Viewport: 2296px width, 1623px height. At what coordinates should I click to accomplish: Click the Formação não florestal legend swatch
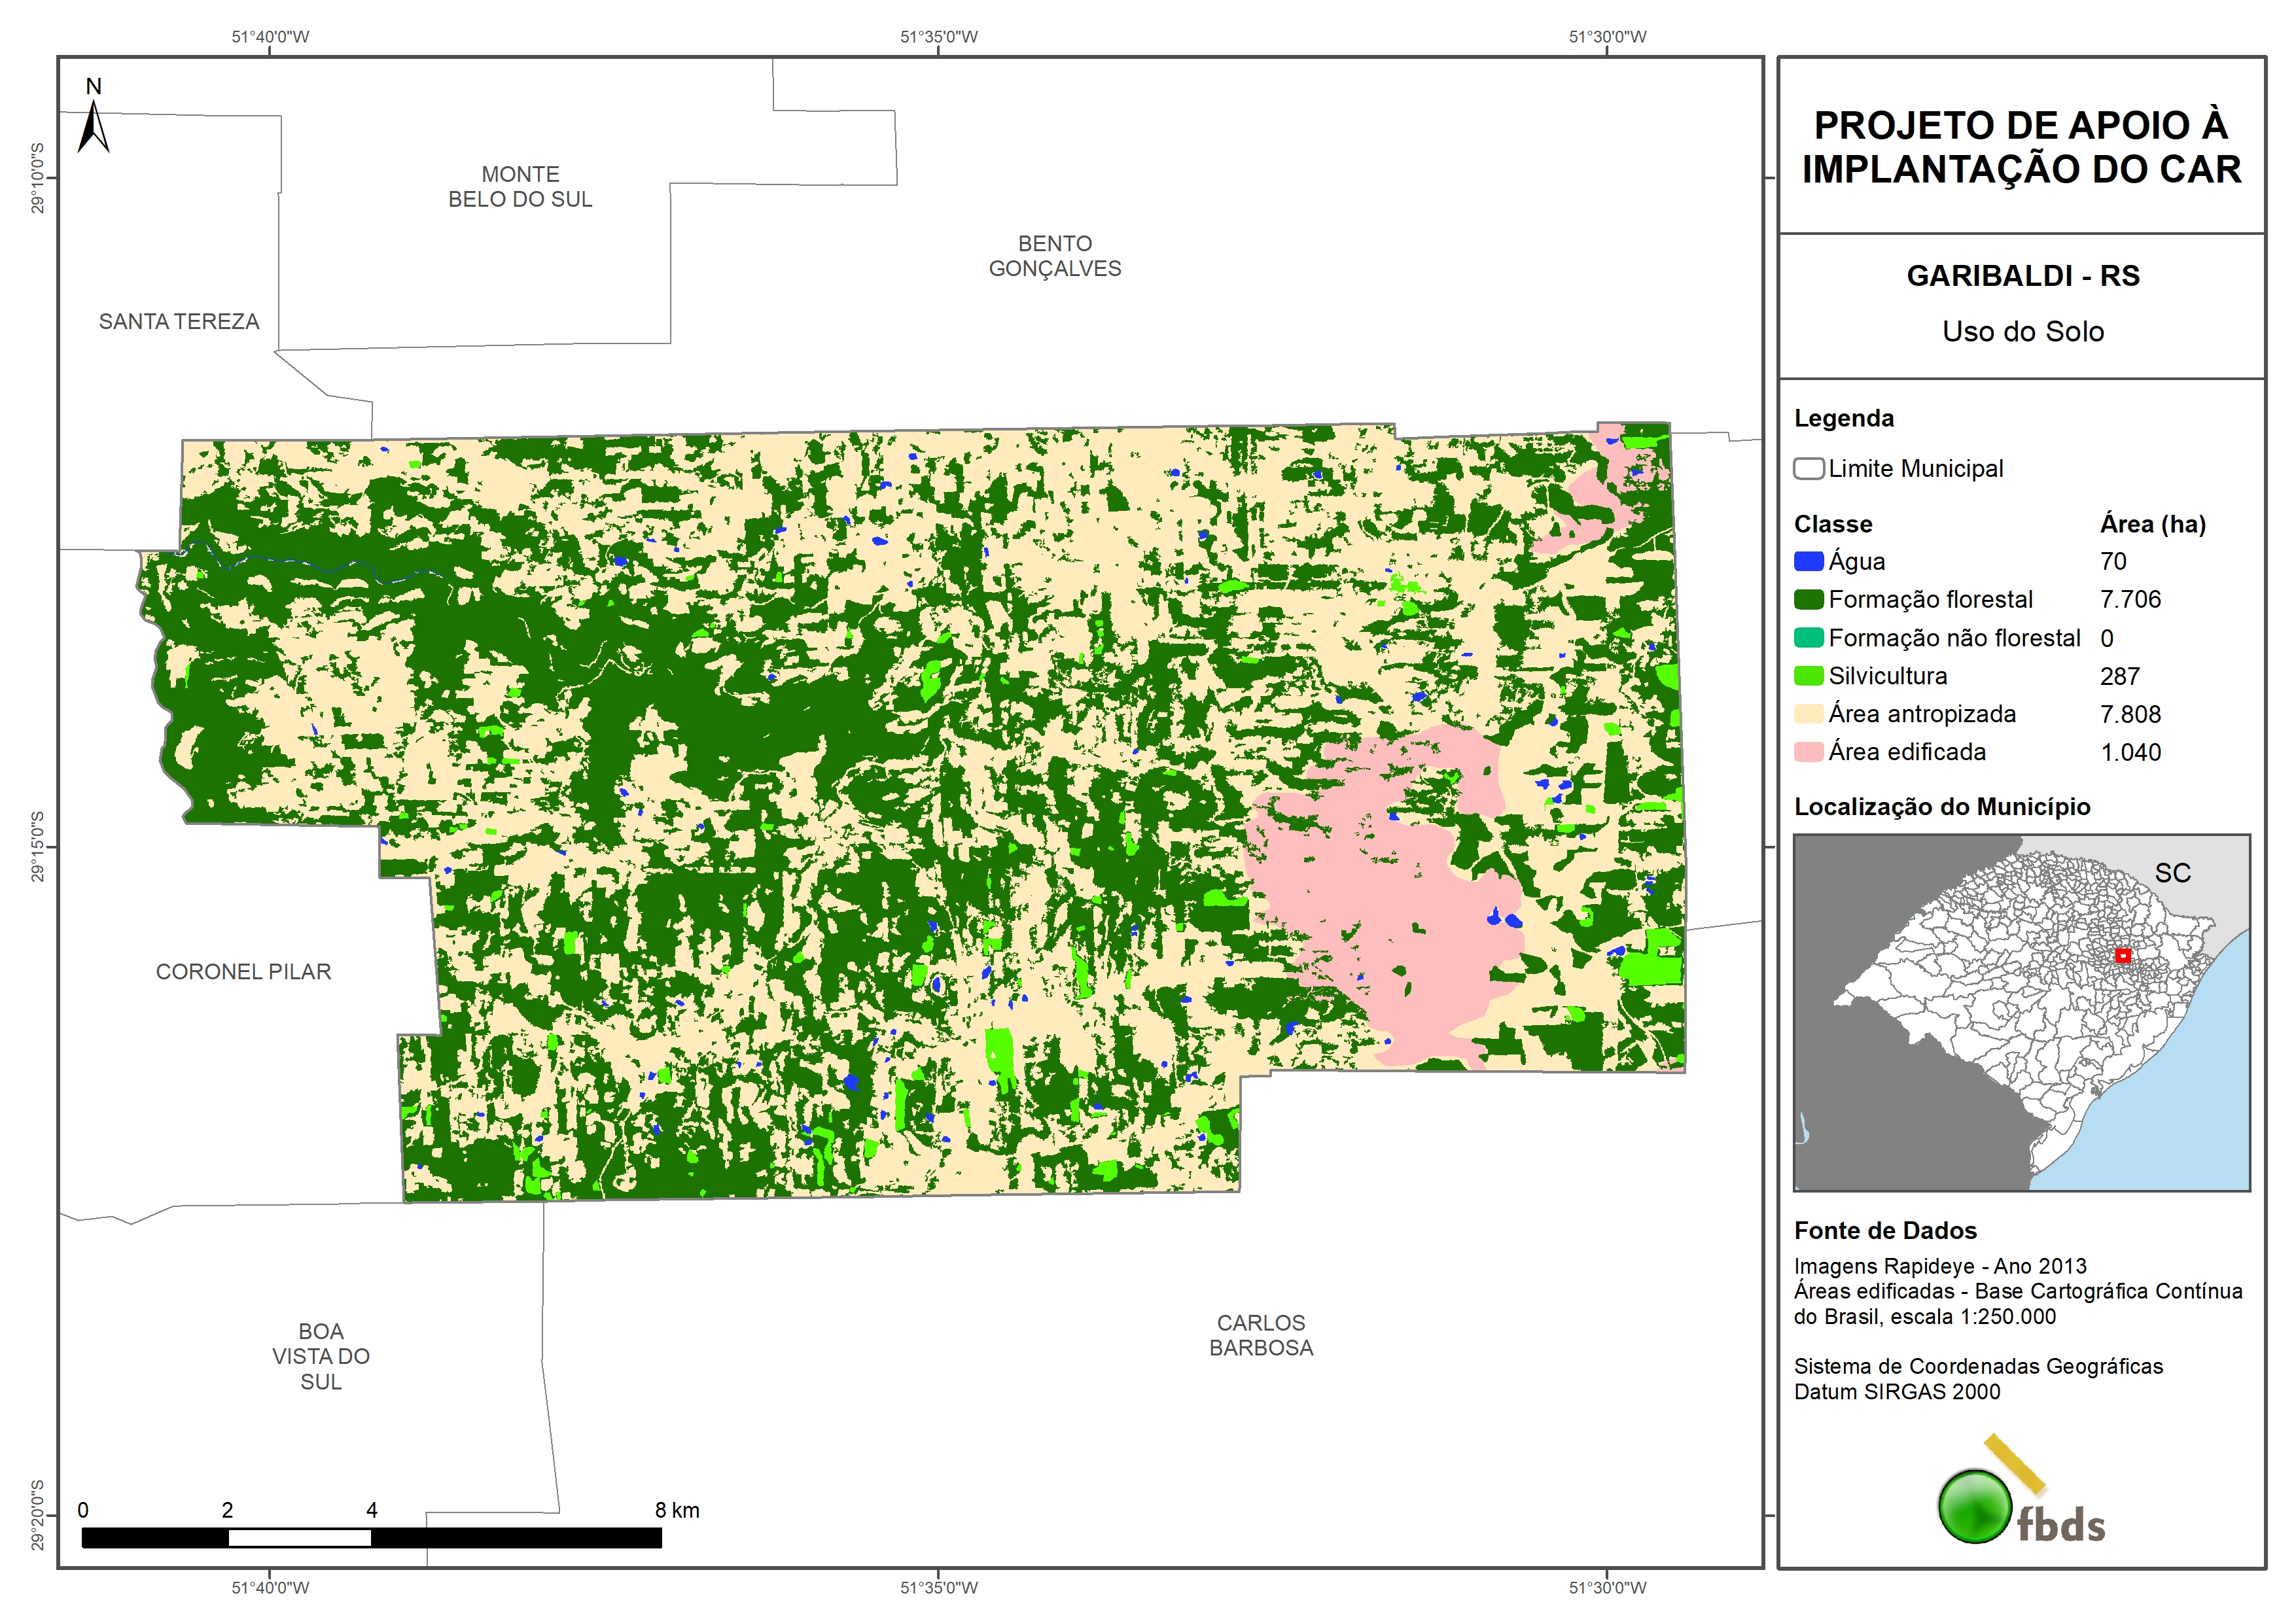click(1808, 638)
